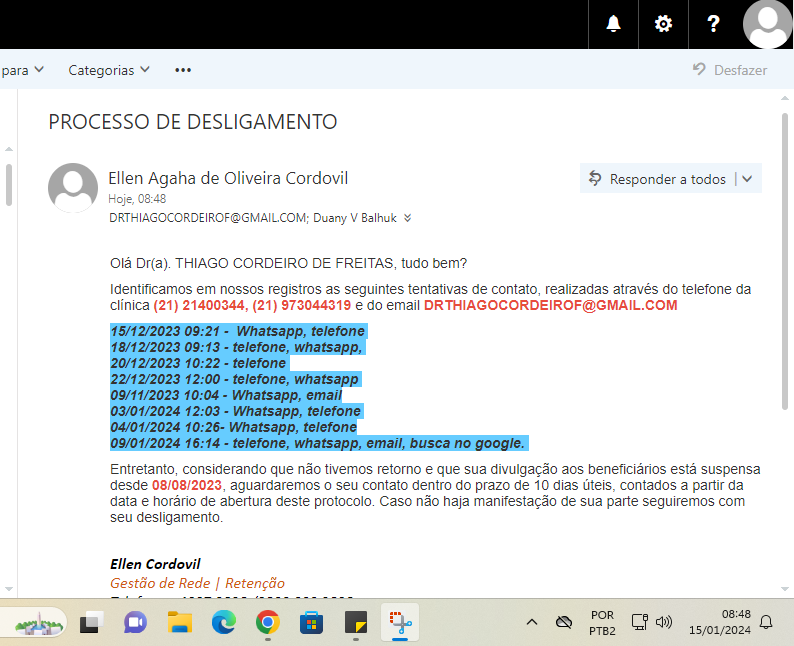Viewport: 794px width, 646px height.
Task: Click scroll-up arrow of right scrollbar
Action: [x=784, y=98]
